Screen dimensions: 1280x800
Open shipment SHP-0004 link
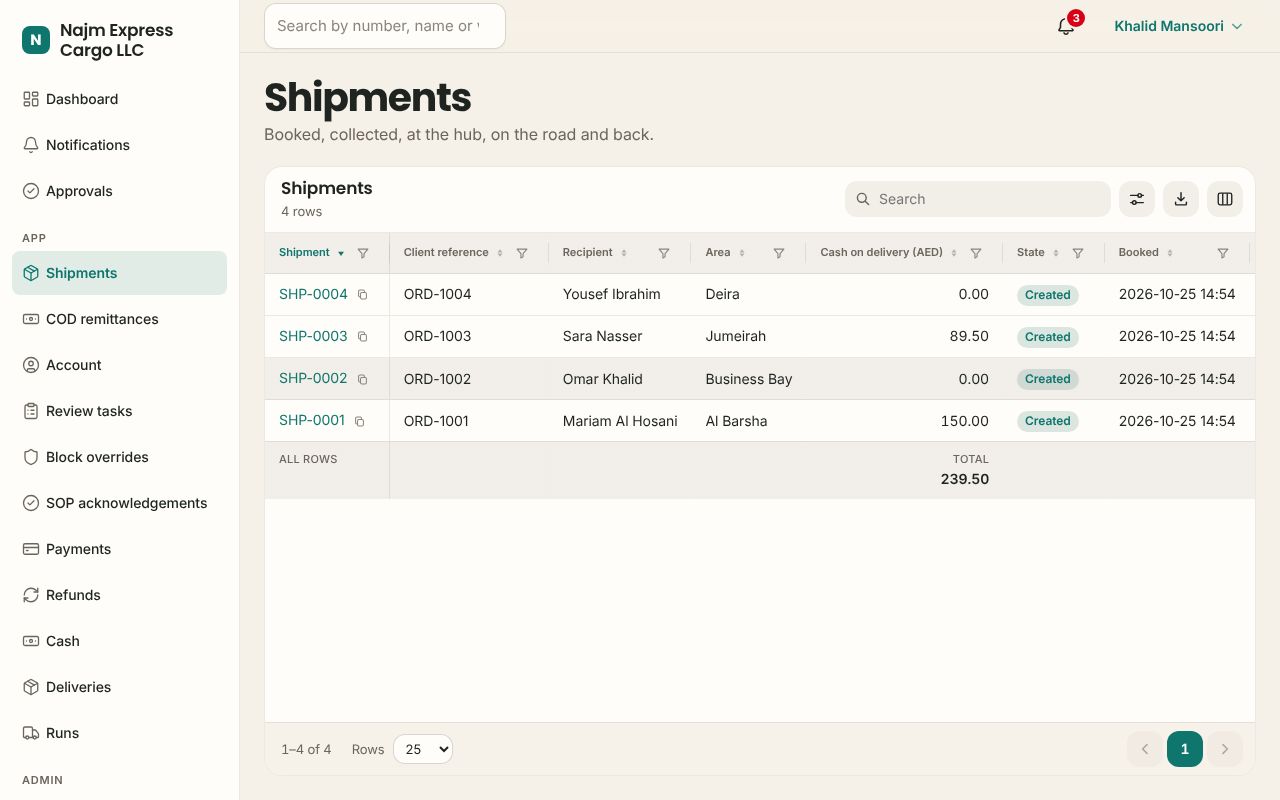313,294
